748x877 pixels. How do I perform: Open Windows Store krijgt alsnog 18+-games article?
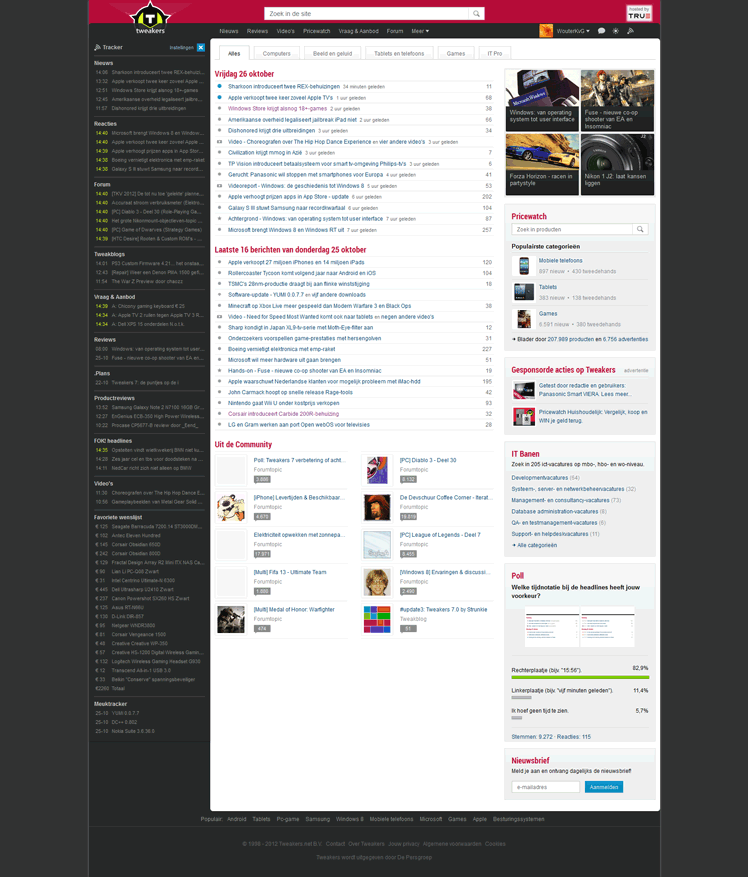277,109
